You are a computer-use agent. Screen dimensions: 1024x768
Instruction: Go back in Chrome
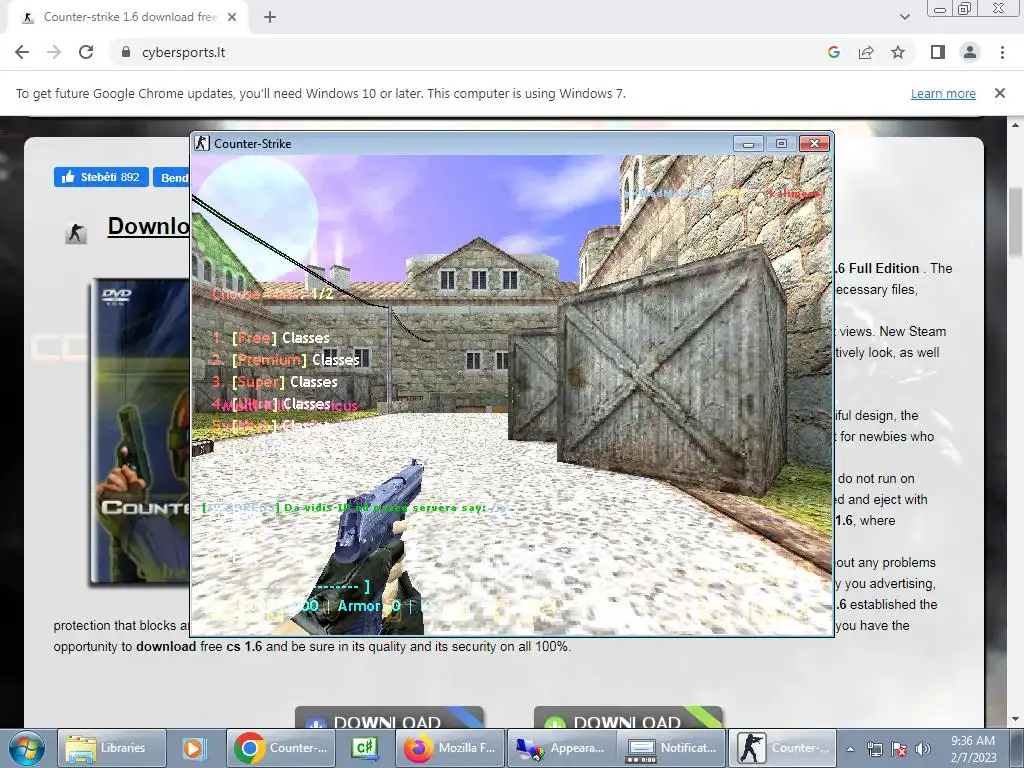click(22, 52)
